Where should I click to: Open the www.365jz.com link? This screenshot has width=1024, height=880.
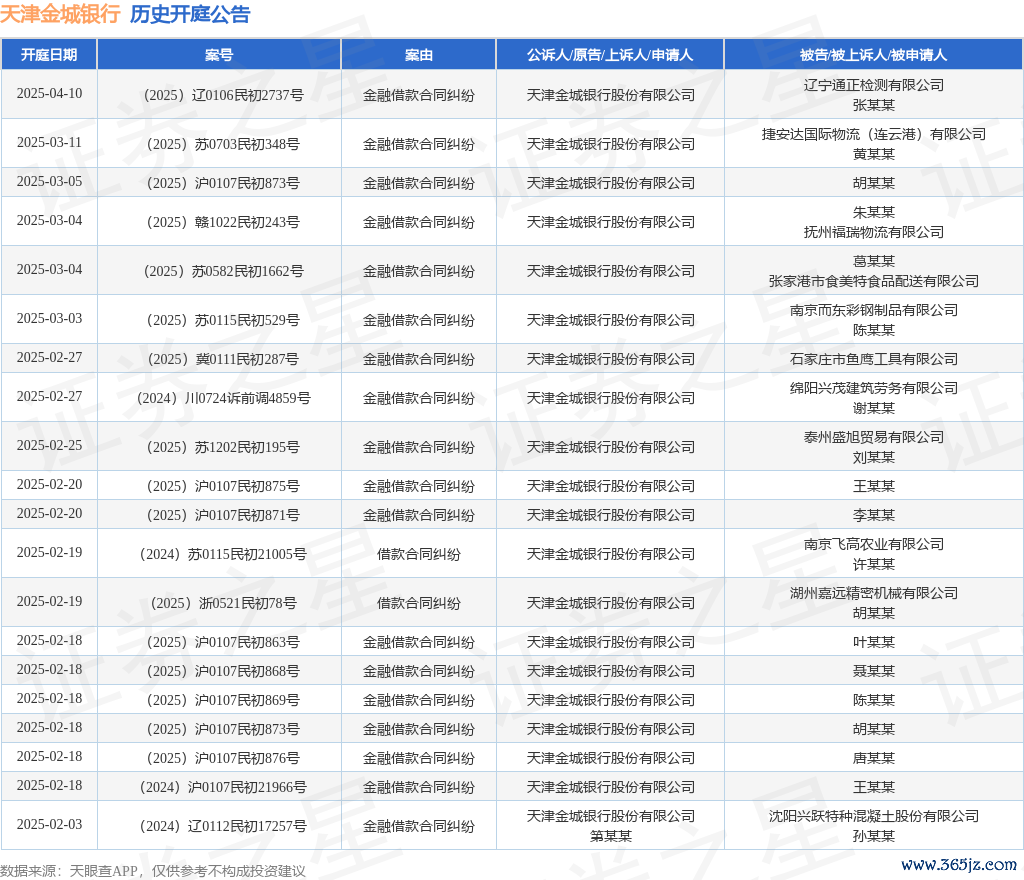959,865
